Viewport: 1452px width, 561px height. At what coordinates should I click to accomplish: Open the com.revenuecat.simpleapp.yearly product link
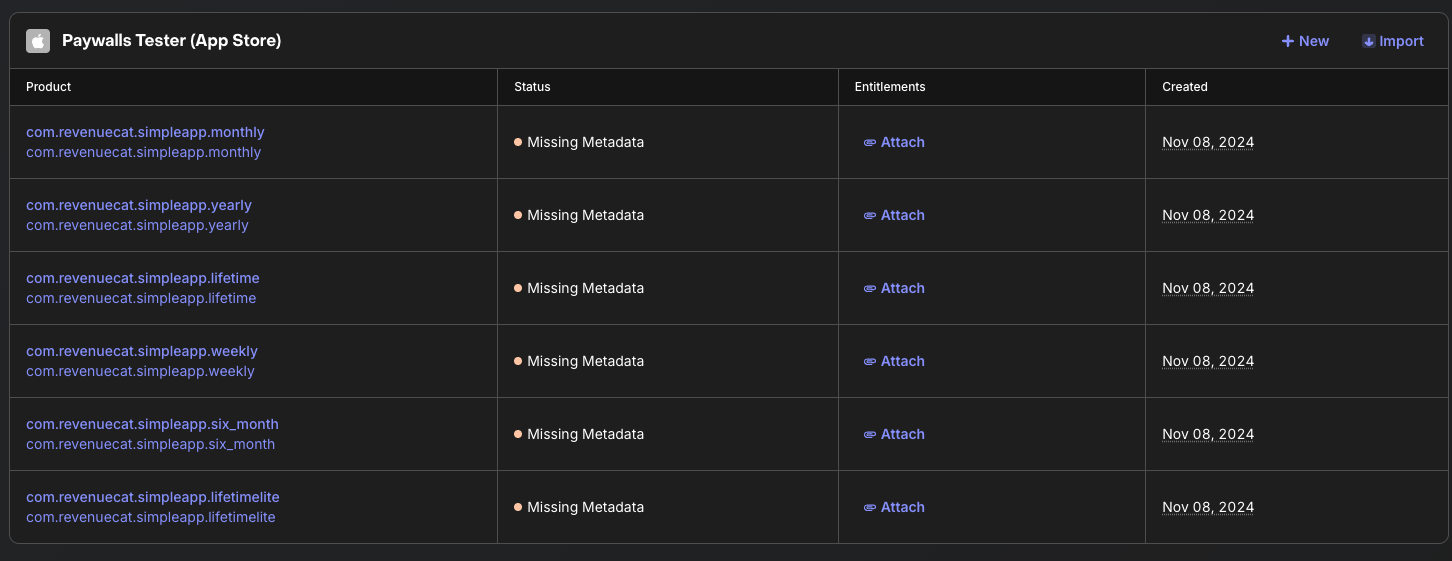139,205
